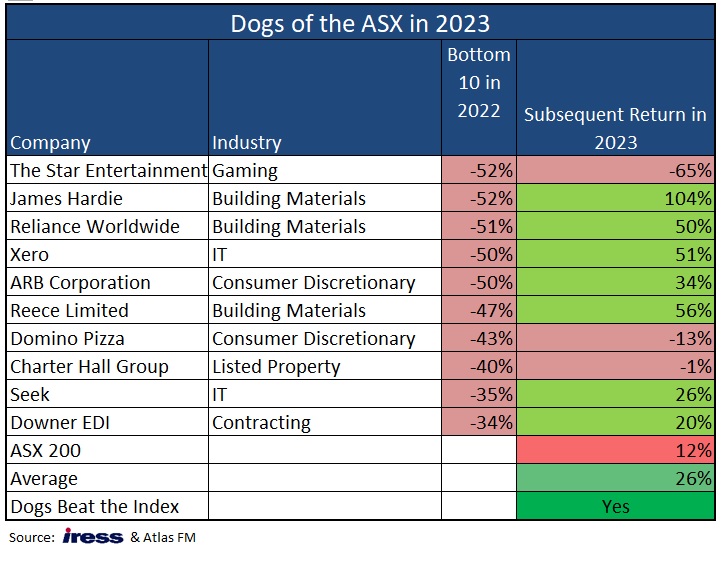Screen dimensions: 722x565
Task: Select the 'Seek' company cell
Action: 30,395
